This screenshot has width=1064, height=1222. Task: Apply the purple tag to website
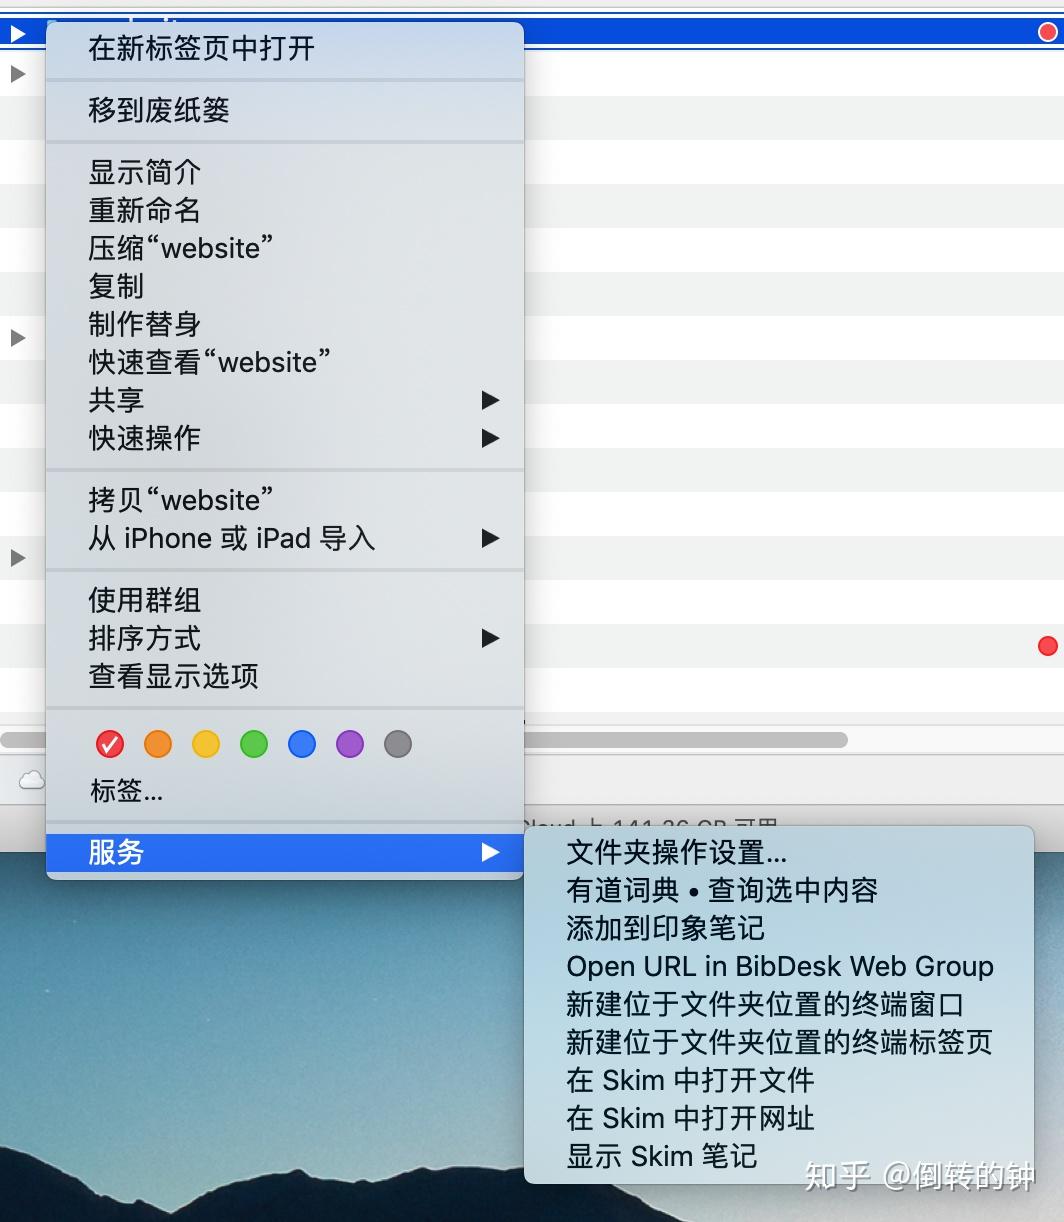coord(349,744)
